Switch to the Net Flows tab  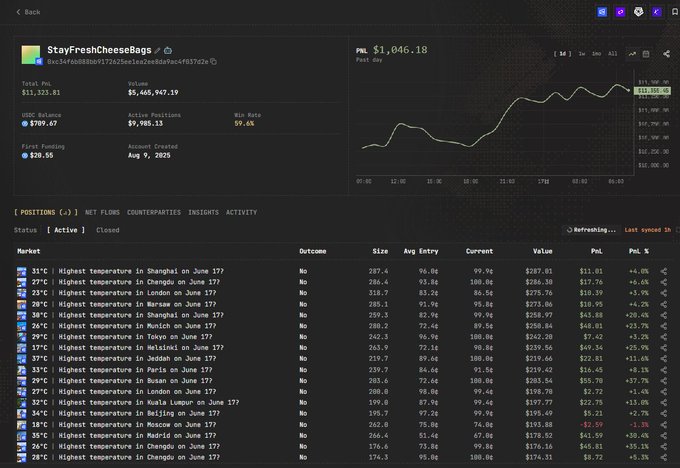coord(102,212)
